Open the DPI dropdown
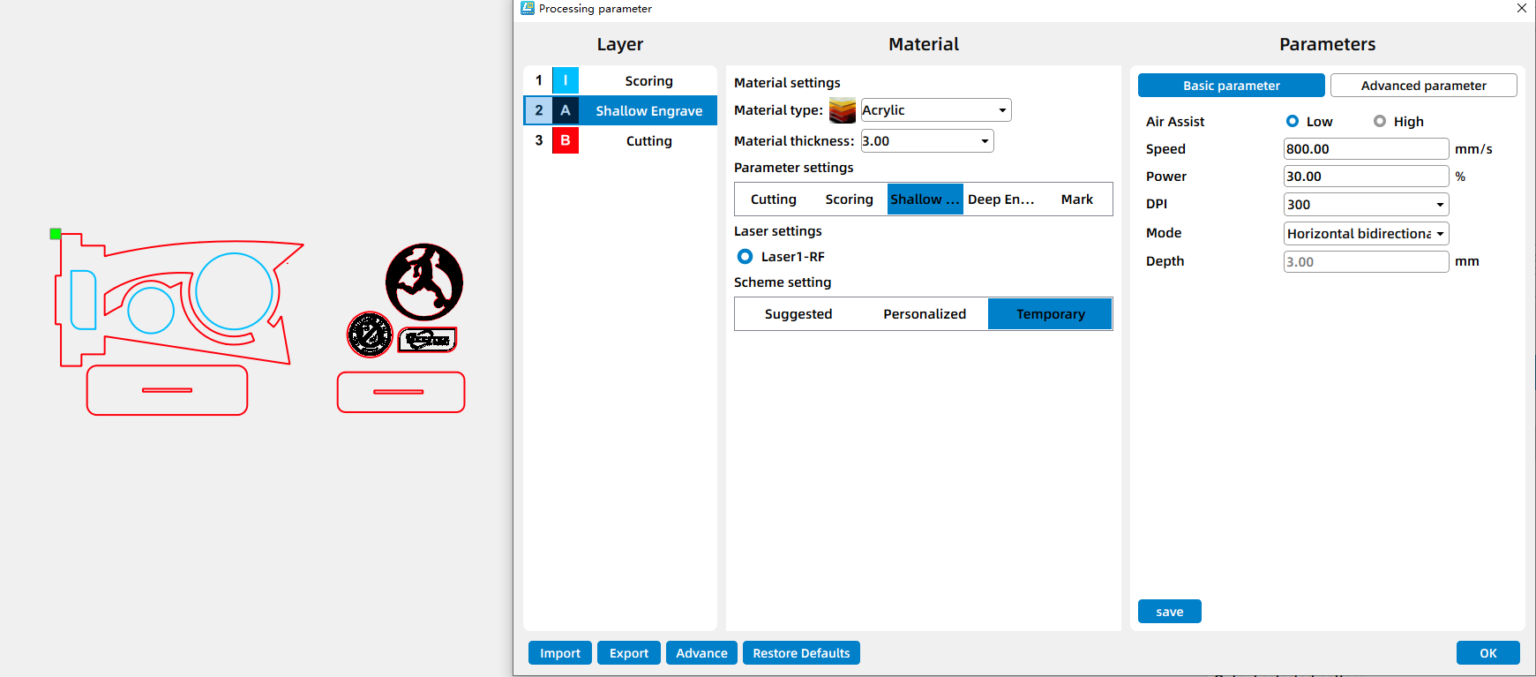This screenshot has height=677, width=1536. coord(1366,205)
